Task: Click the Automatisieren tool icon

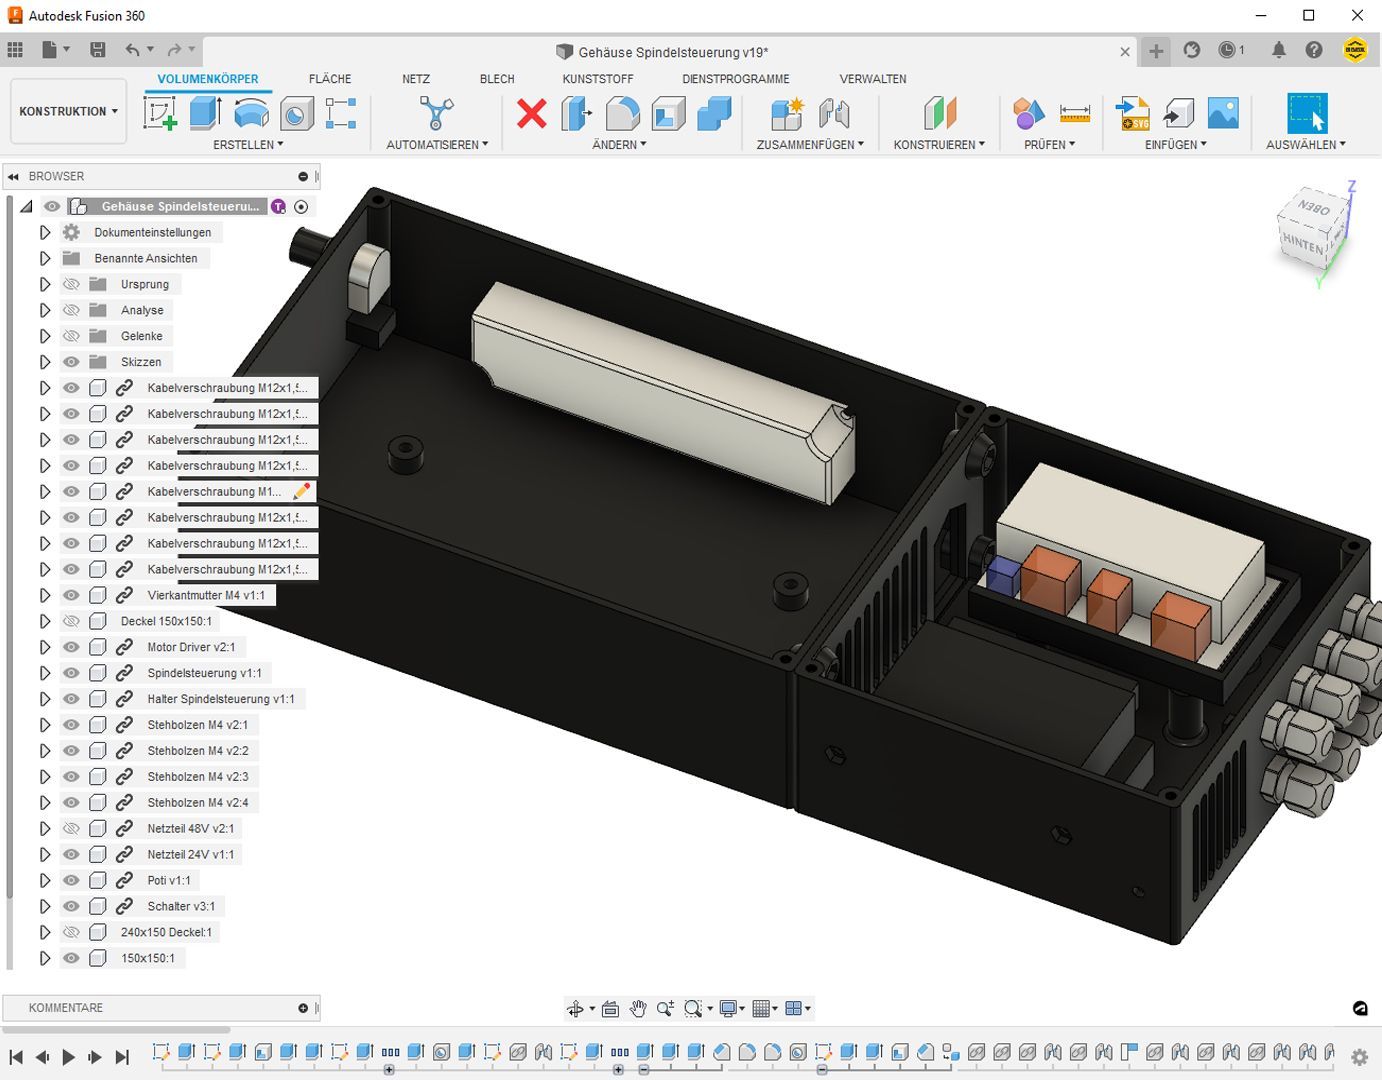Action: [x=436, y=113]
